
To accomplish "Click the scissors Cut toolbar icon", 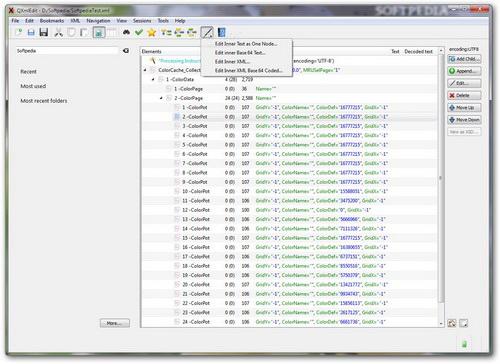I will pos(58,32).
